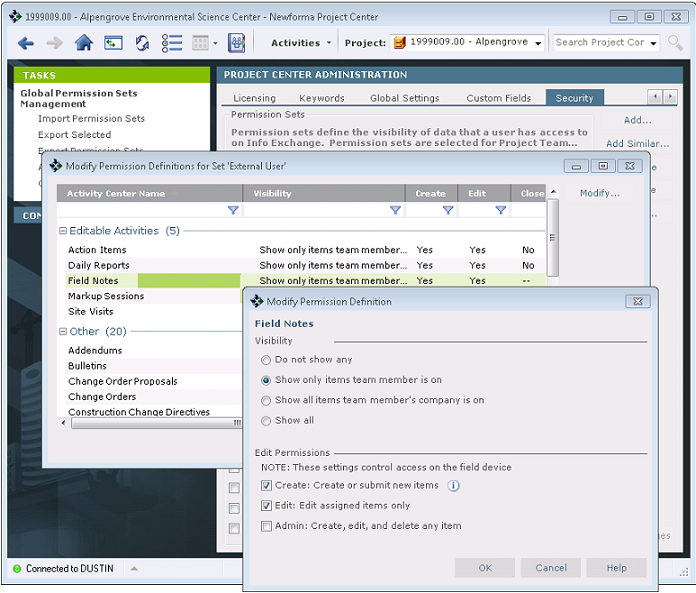The height and width of the screenshot is (593, 696).
Task: Click the magnifier search icon
Action: (x=675, y=43)
